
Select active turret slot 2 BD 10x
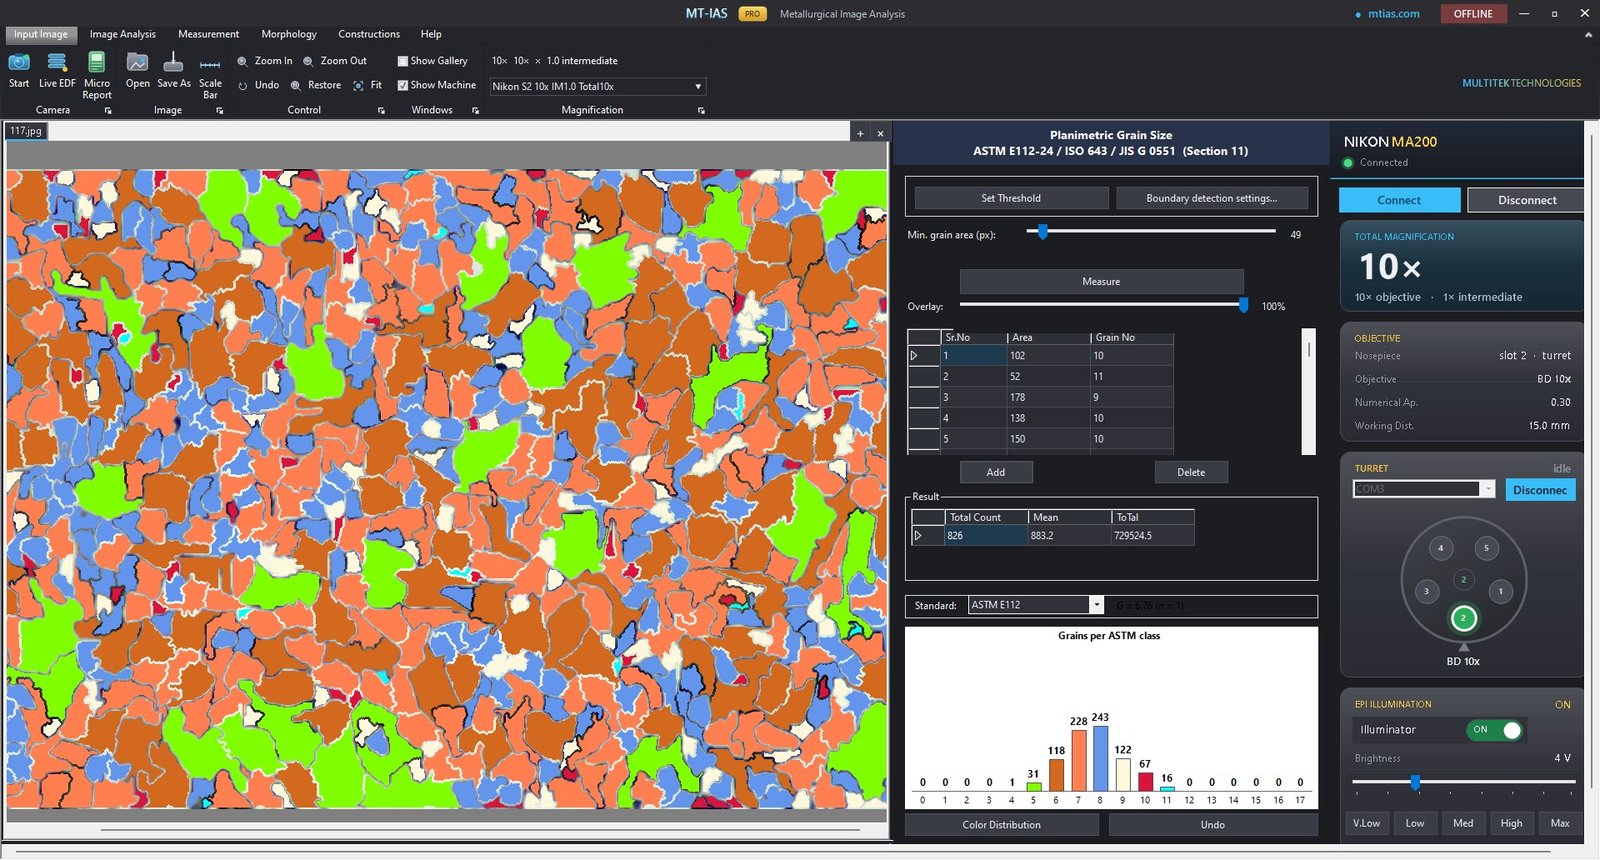tap(1463, 618)
